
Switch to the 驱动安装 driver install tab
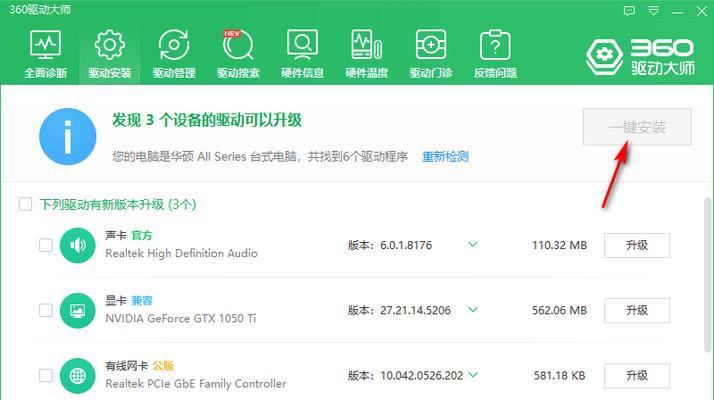[x=110, y=55]
